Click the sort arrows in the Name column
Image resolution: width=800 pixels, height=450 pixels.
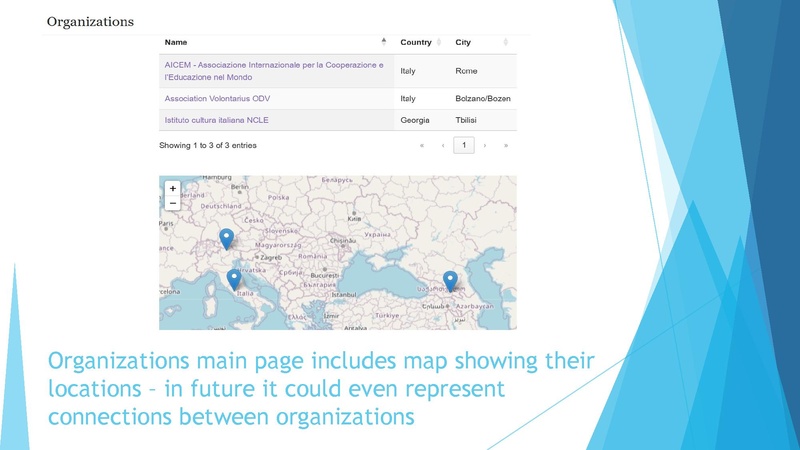(384, 42)
